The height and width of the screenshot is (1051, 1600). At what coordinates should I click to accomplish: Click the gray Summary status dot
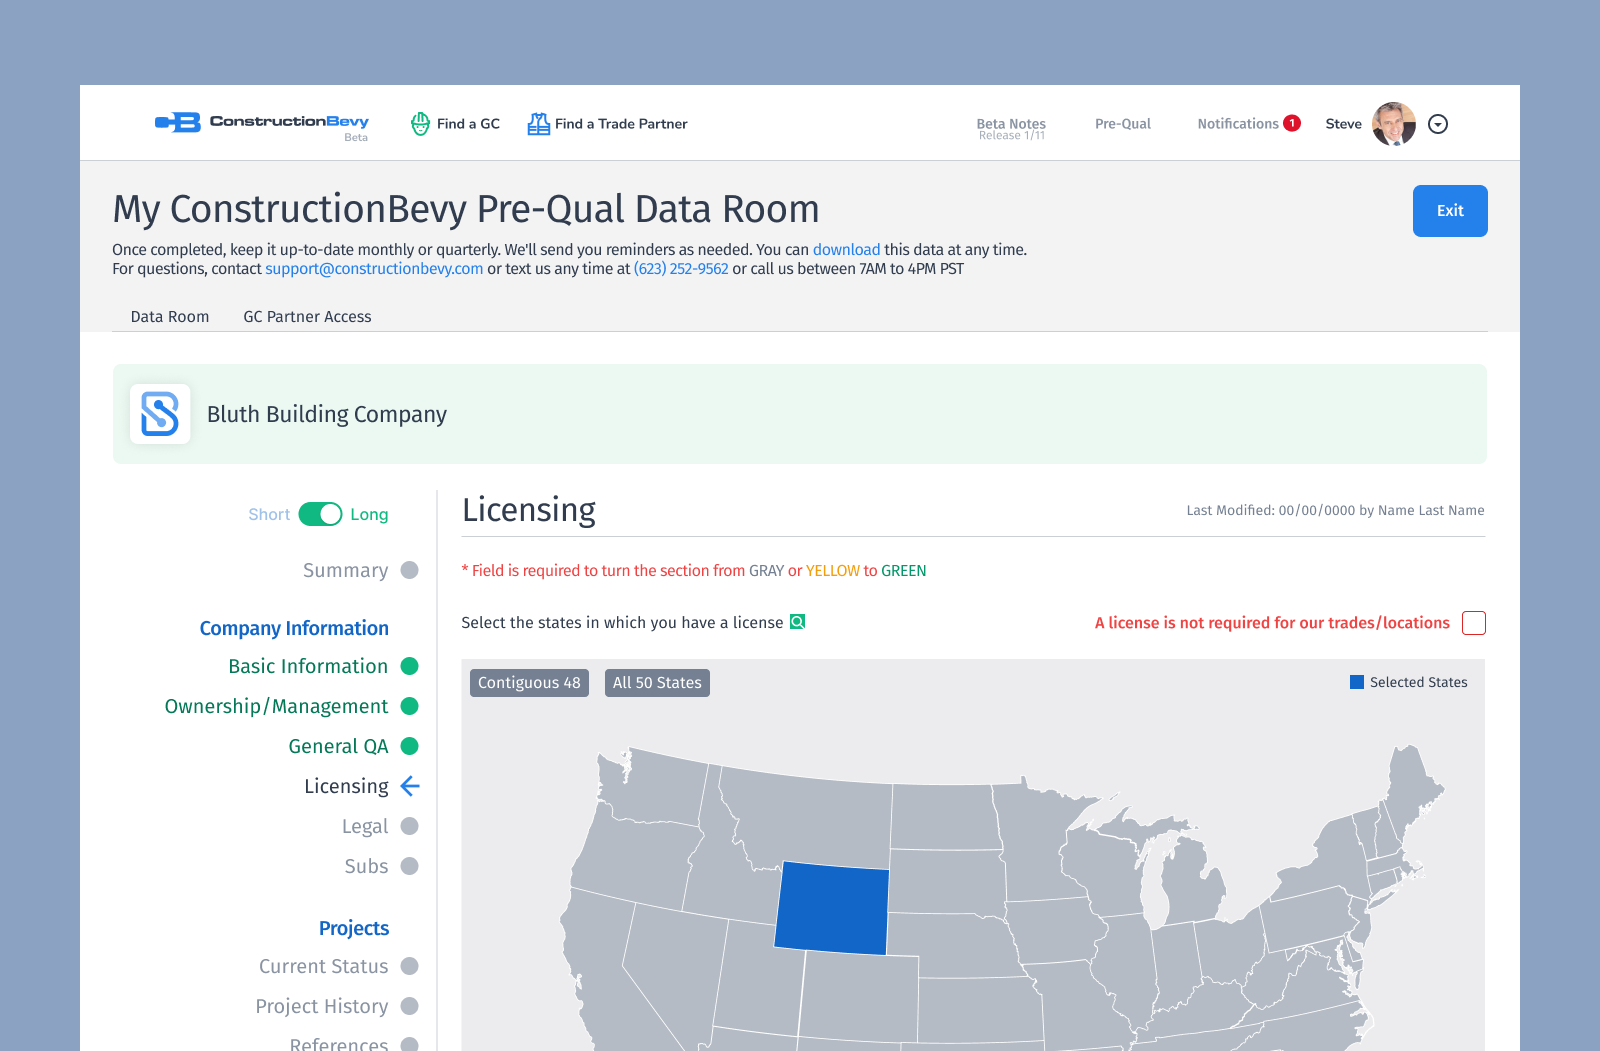pyautogui.click(x=409, y=570)
